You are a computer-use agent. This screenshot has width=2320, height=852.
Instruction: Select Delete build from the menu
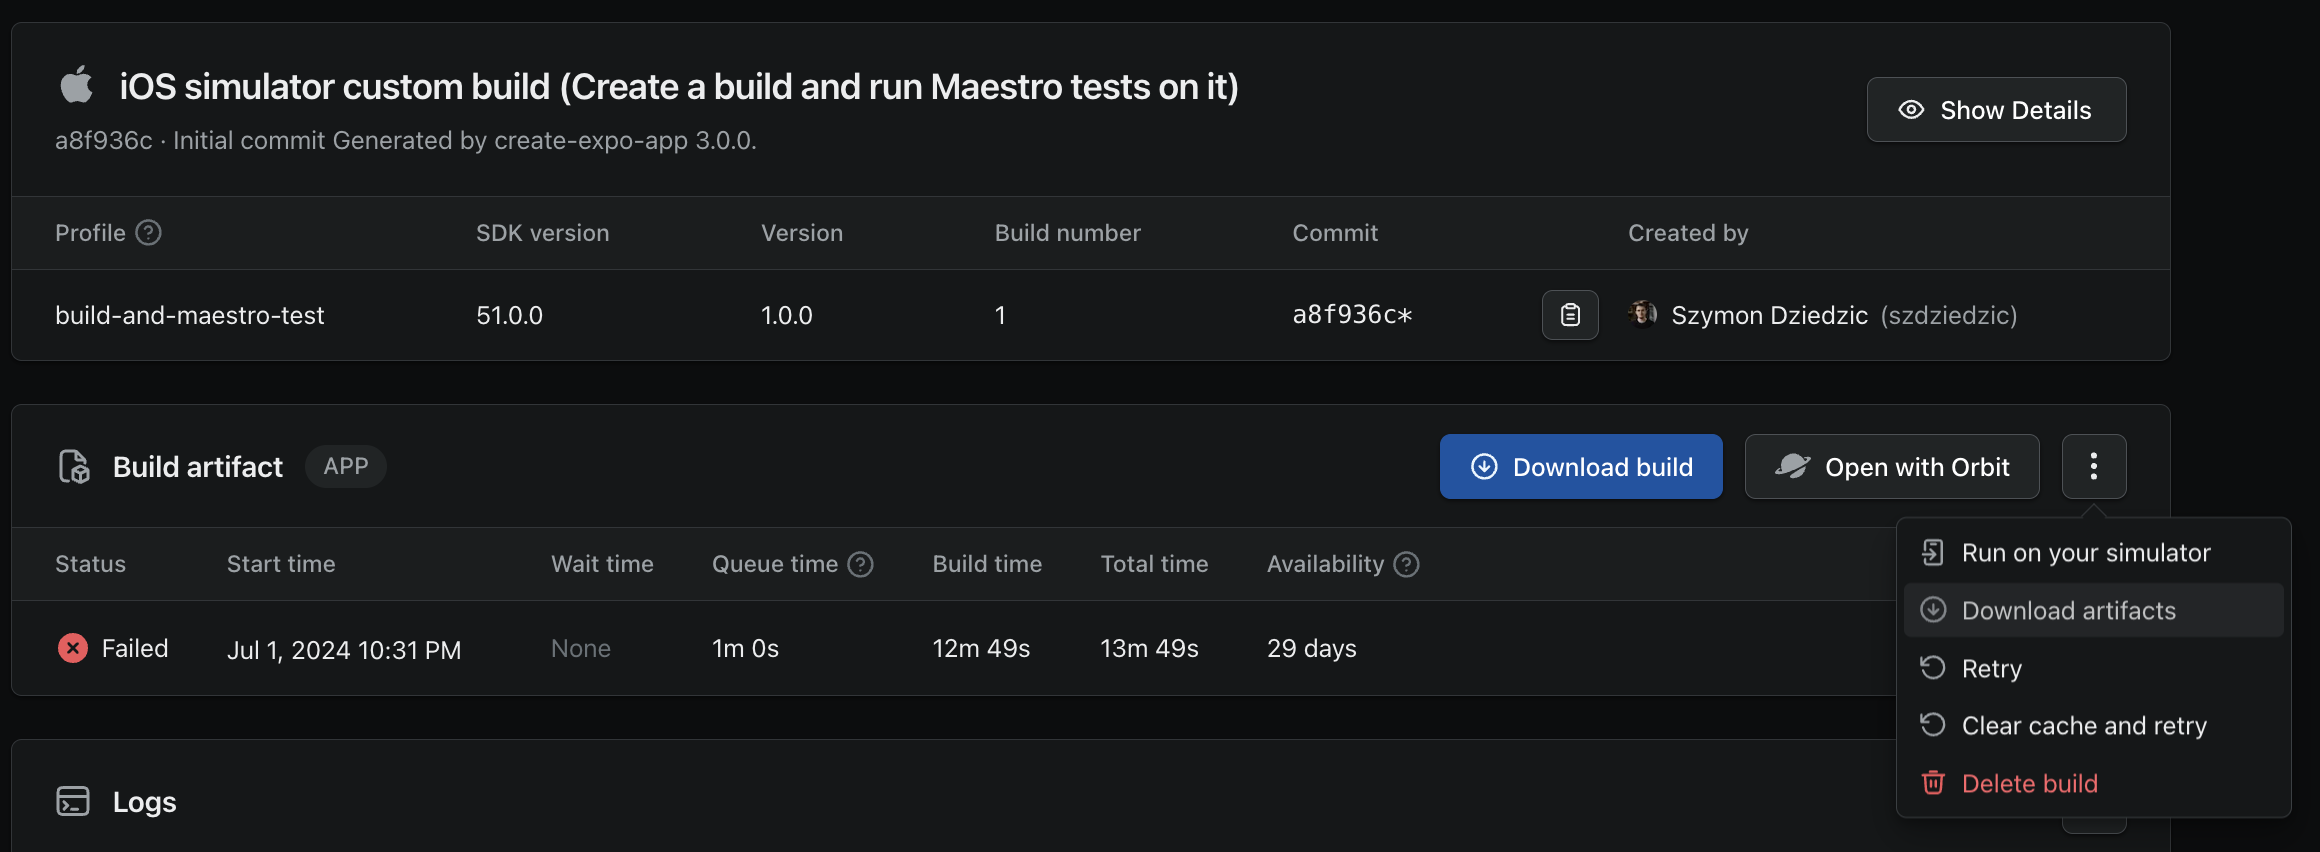point(2029,784)
